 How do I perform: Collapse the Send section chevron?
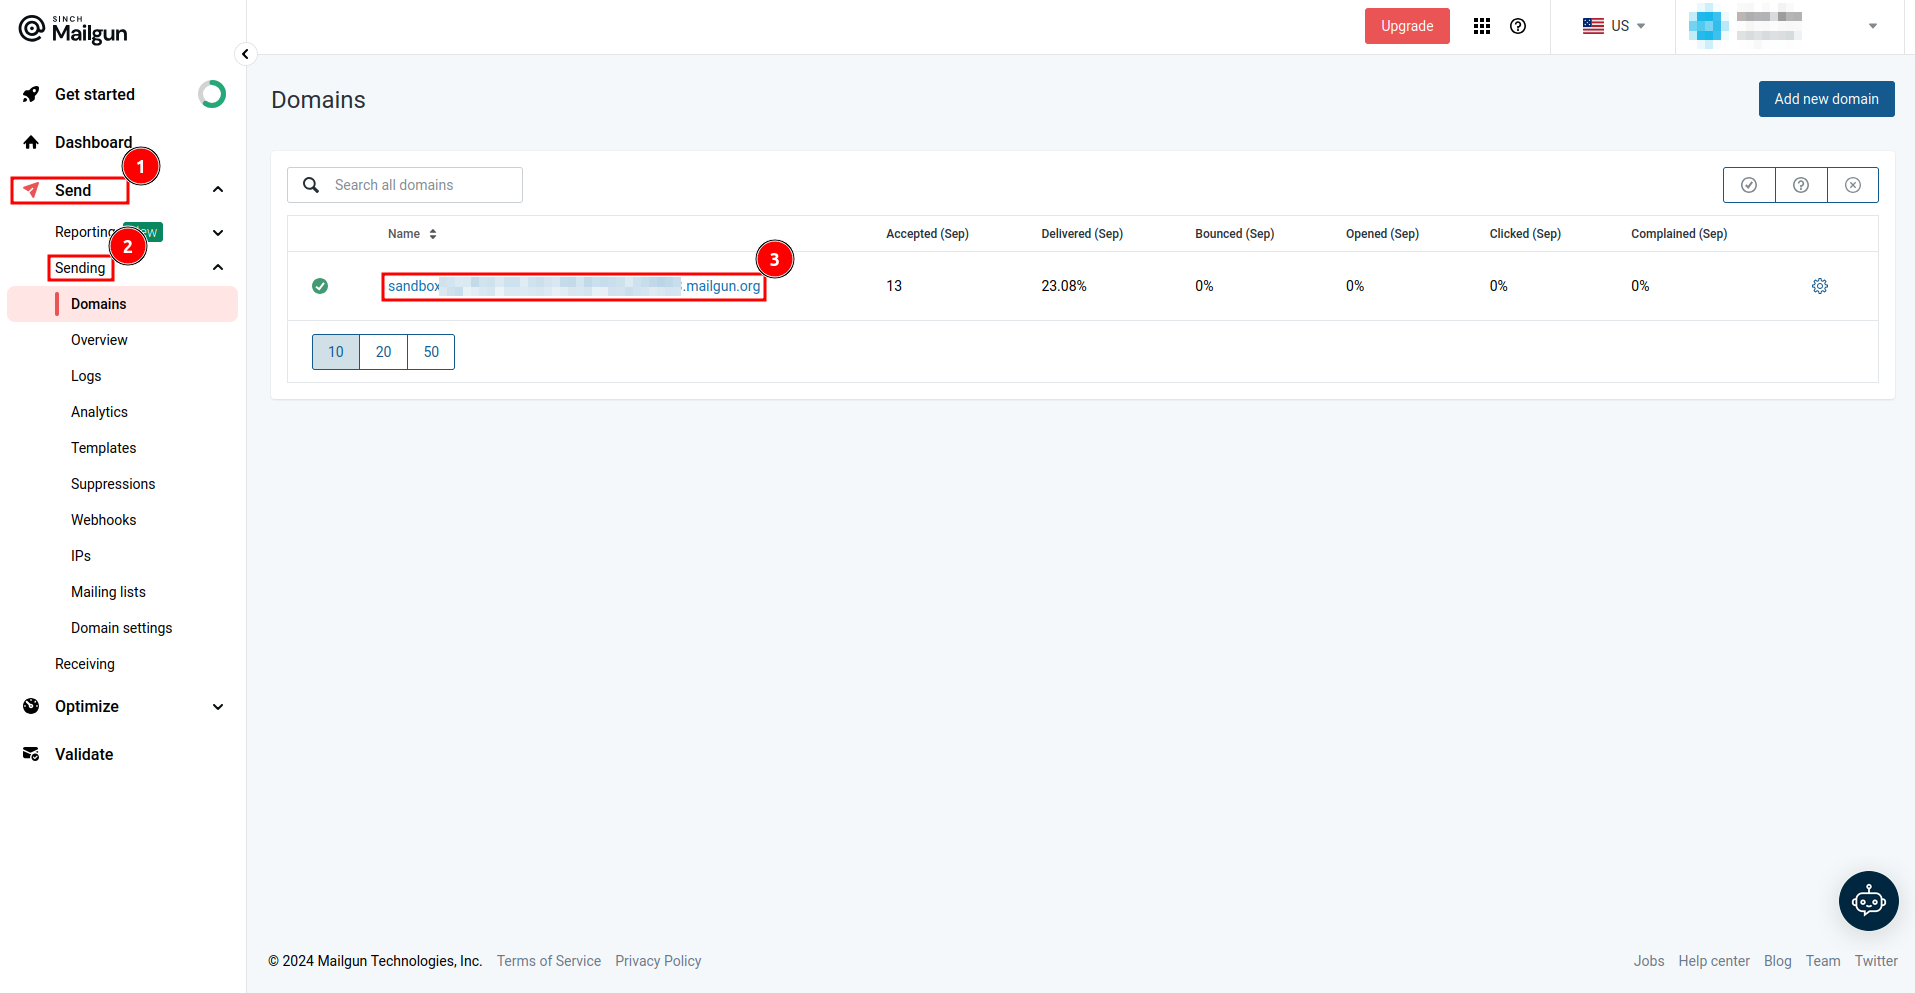click(218, 190)
